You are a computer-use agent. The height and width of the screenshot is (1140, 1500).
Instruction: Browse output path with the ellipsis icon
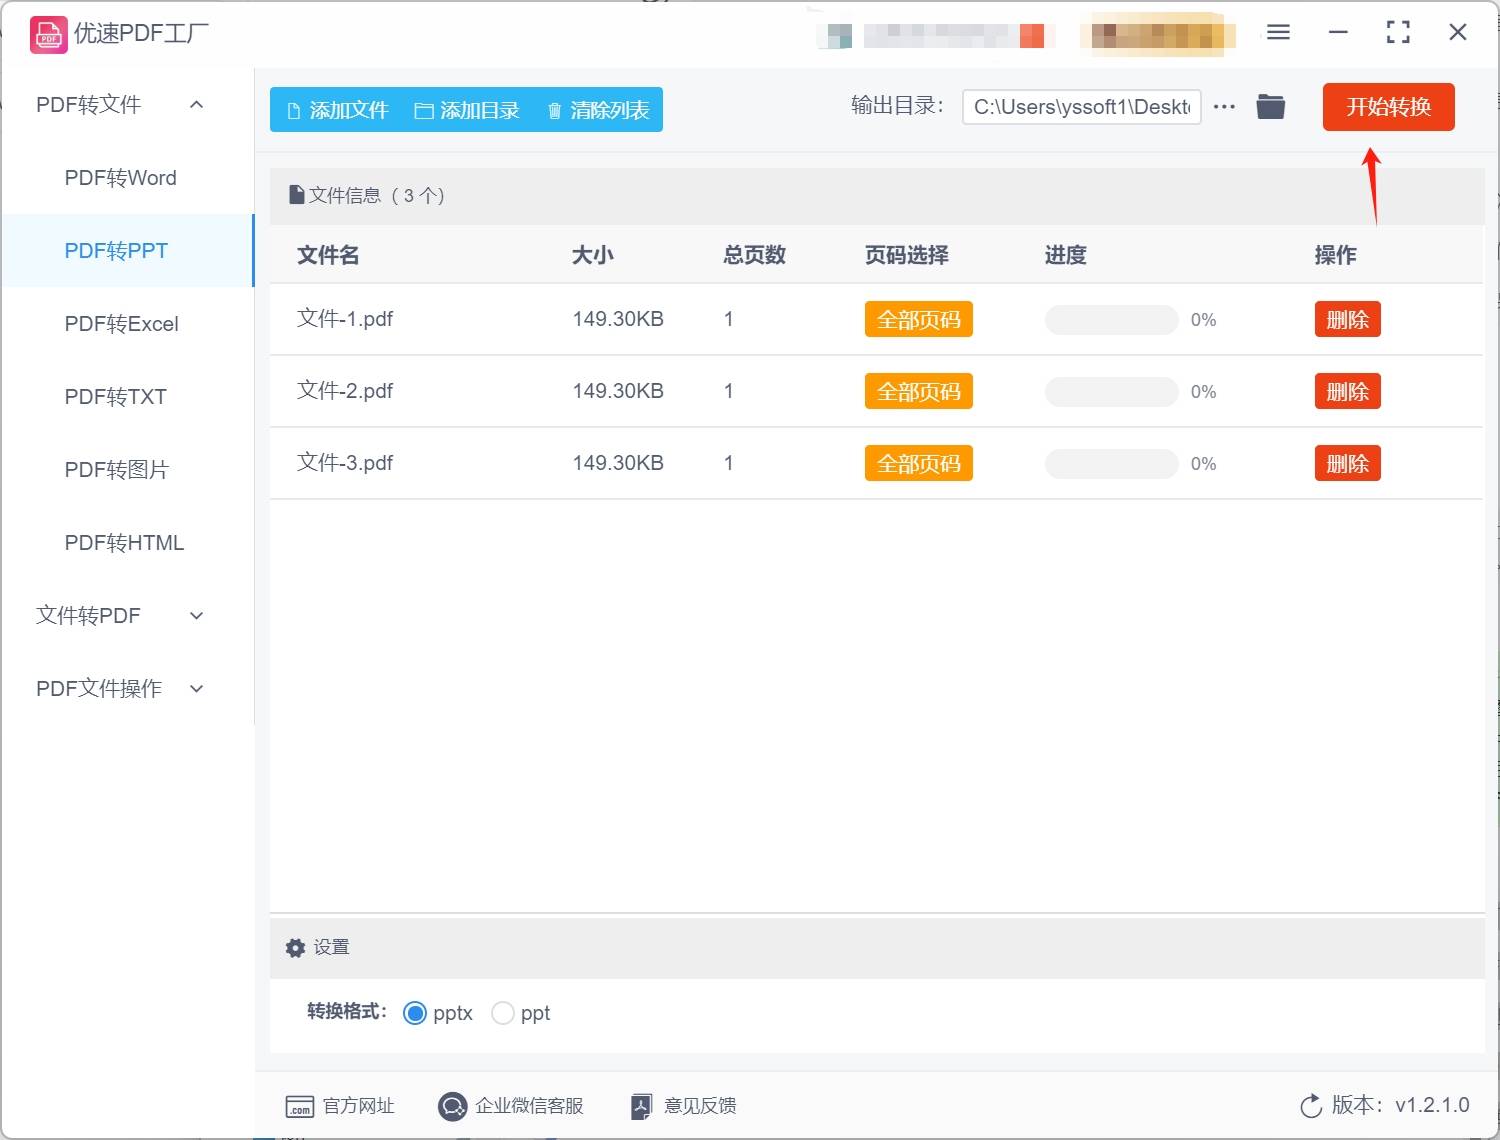pyautogui.click(x=1224, y=106)
